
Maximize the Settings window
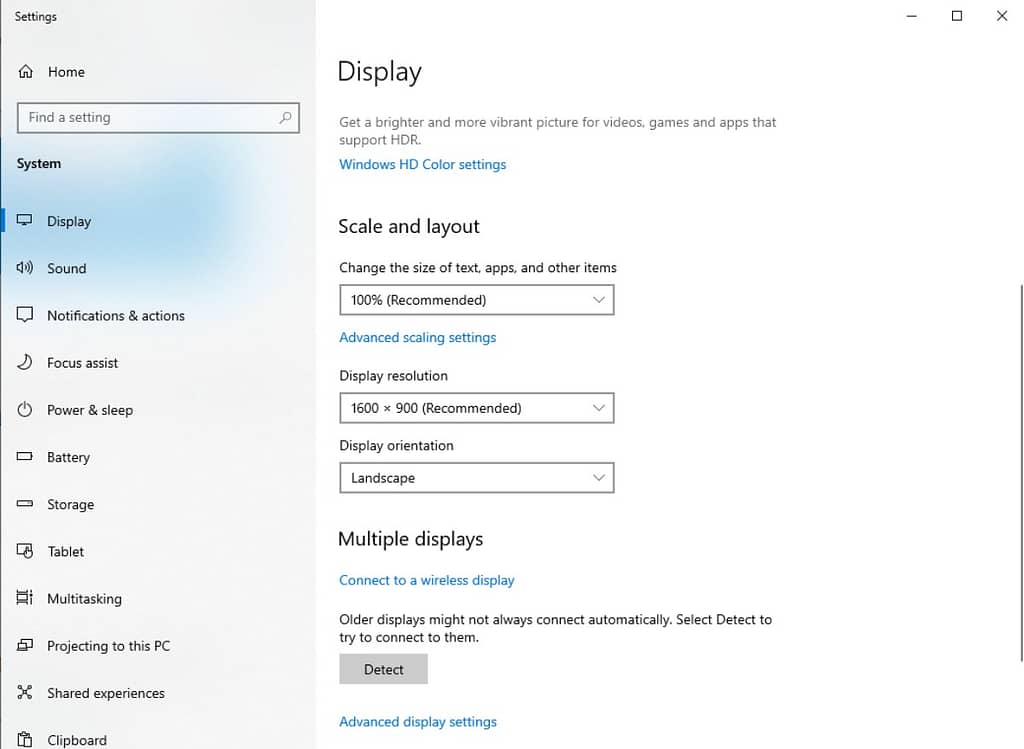click(x=957, y=16)
